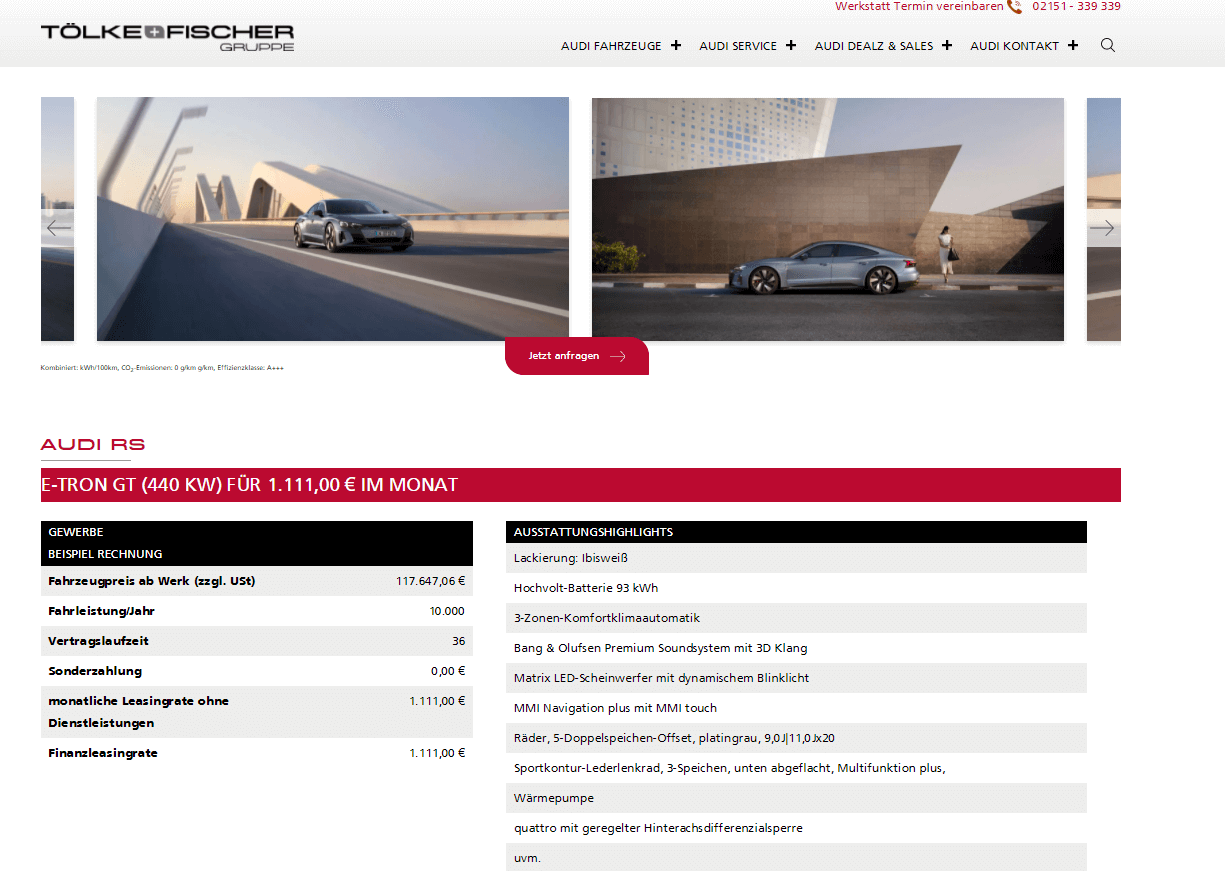This screenshot has width=1225, height=871.
Task: Click the Hochvolt-Batterie 93 kWh row
Action: 796,588
